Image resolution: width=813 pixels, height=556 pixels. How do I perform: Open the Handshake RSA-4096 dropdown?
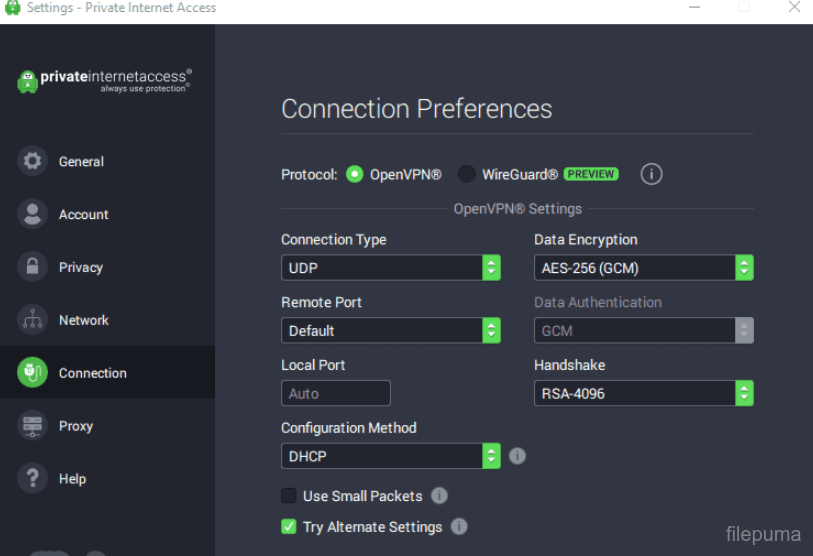click(643, 394)
